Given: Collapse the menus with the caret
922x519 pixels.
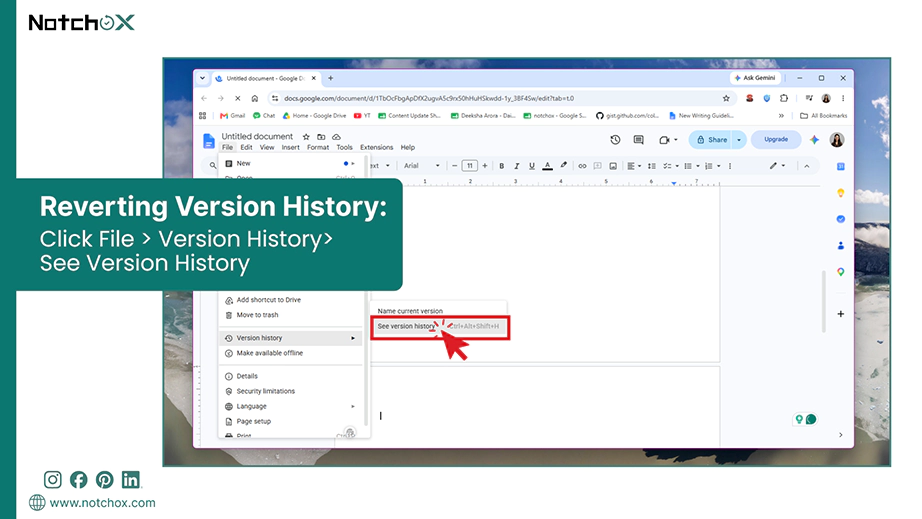Looking at the screenshot, I should (807, 166).
